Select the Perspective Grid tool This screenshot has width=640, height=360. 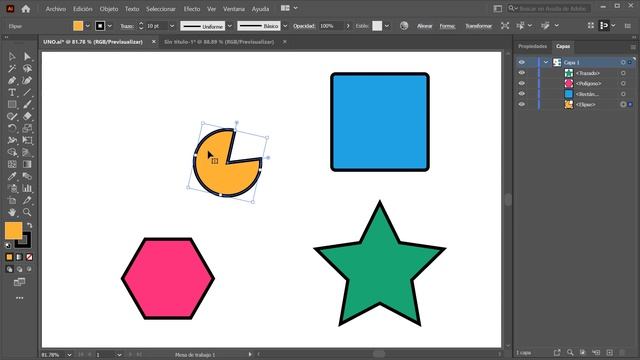(27, 152)
